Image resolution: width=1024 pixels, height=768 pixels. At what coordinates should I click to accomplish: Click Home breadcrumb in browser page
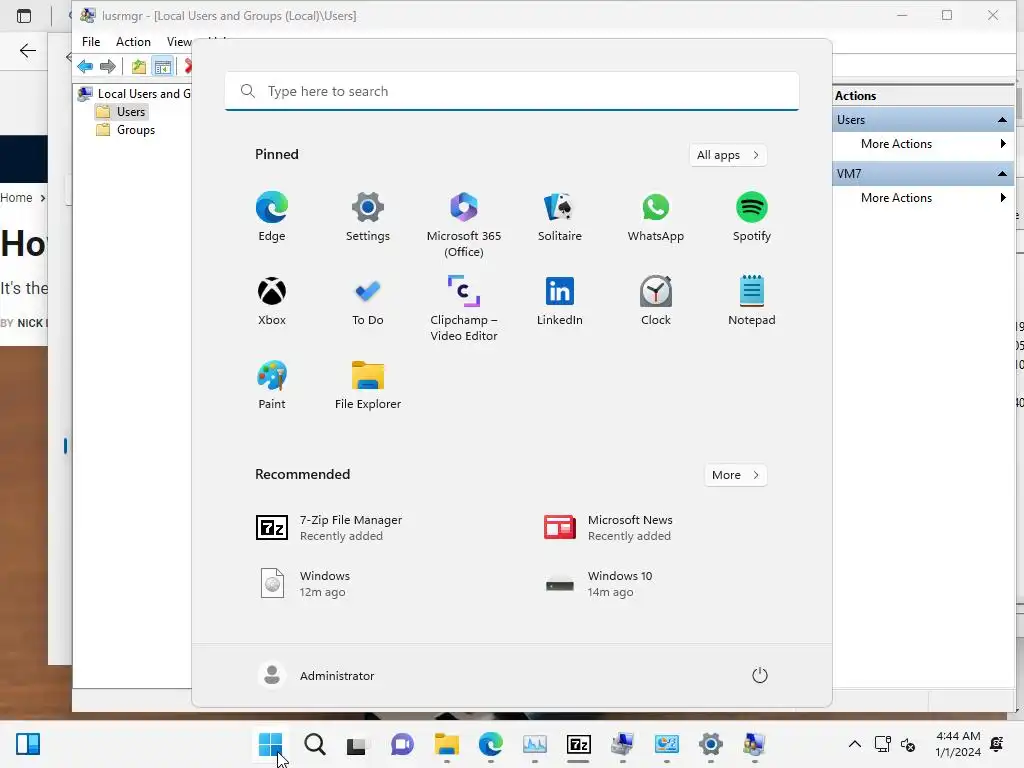[x=16, y=197]
